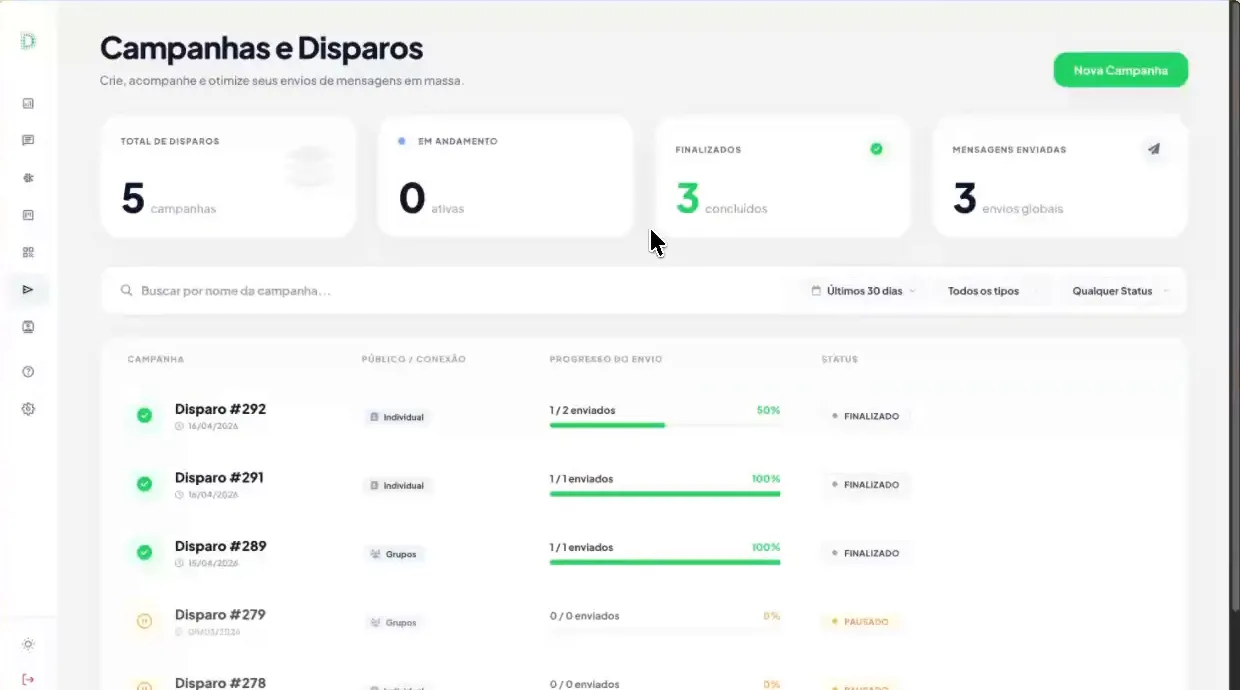
Task: Toggle the light theme sun icon
Action: [28, 644]
